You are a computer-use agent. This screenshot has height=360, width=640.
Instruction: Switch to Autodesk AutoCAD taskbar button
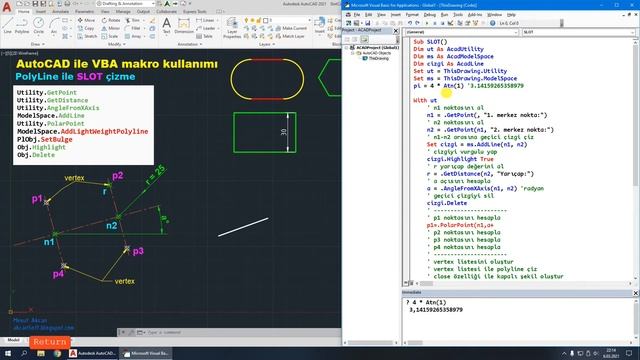(93, 353)
